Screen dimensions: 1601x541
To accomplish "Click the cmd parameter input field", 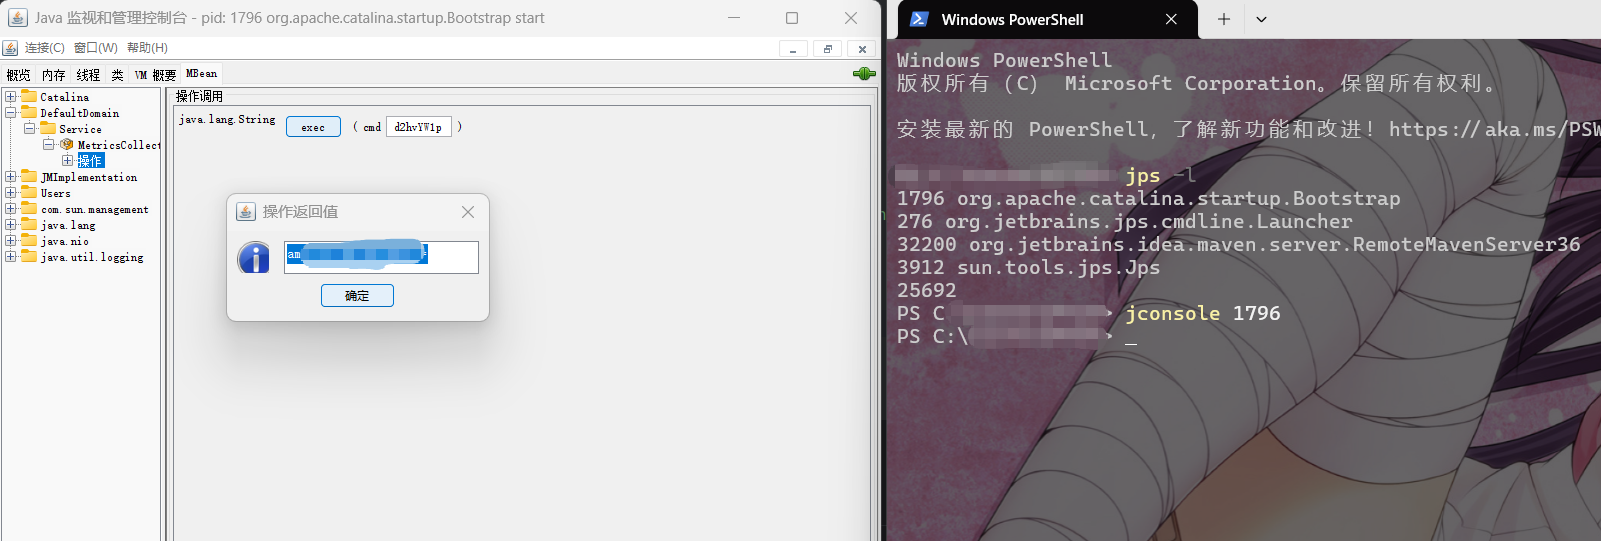I will pos(418,127).
